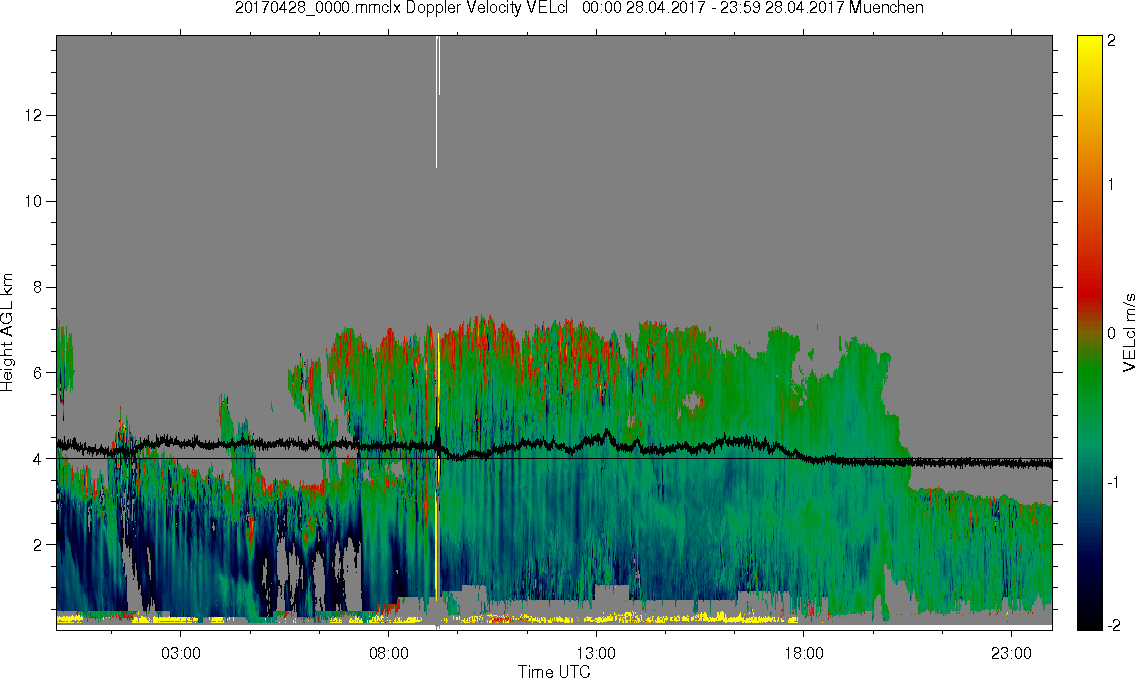Viewport: 1135px width, 678px height.
Task: Click the height axis label 8
Action: click(x=38, y=287)
